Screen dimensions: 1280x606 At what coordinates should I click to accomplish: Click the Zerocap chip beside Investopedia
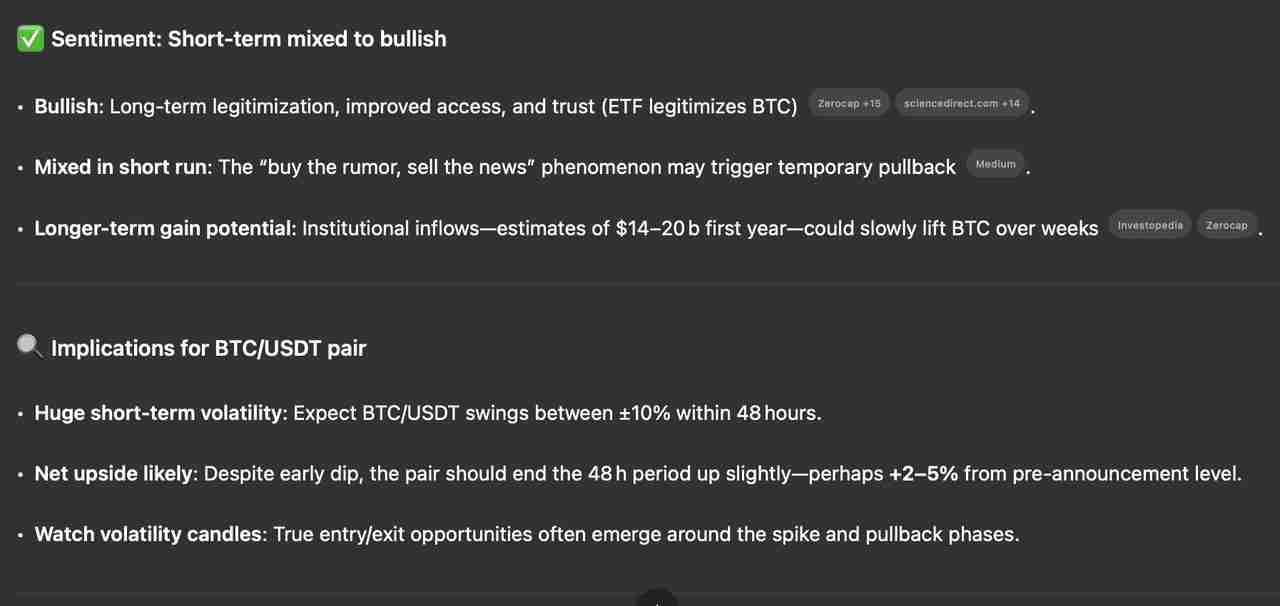click(1226, 226)
